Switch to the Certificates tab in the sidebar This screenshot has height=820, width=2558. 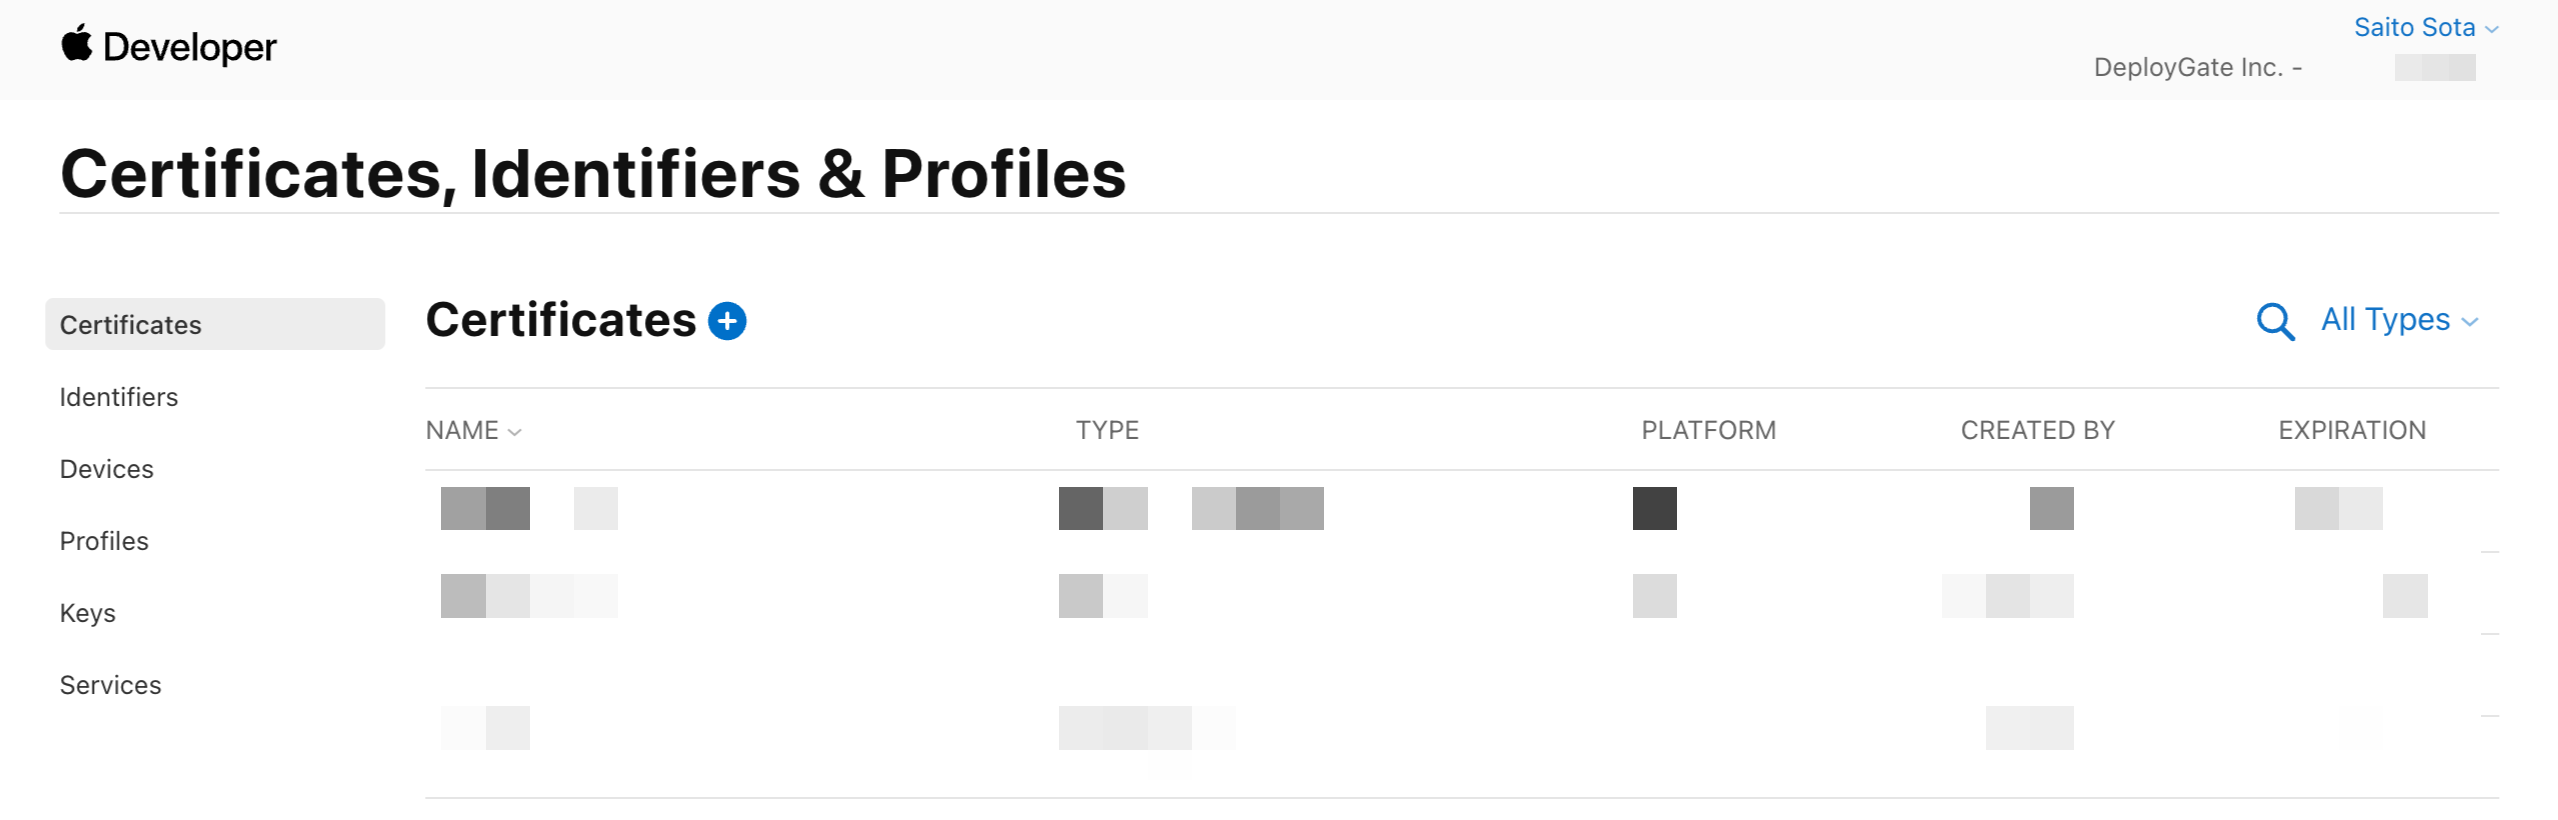[130, 324]
